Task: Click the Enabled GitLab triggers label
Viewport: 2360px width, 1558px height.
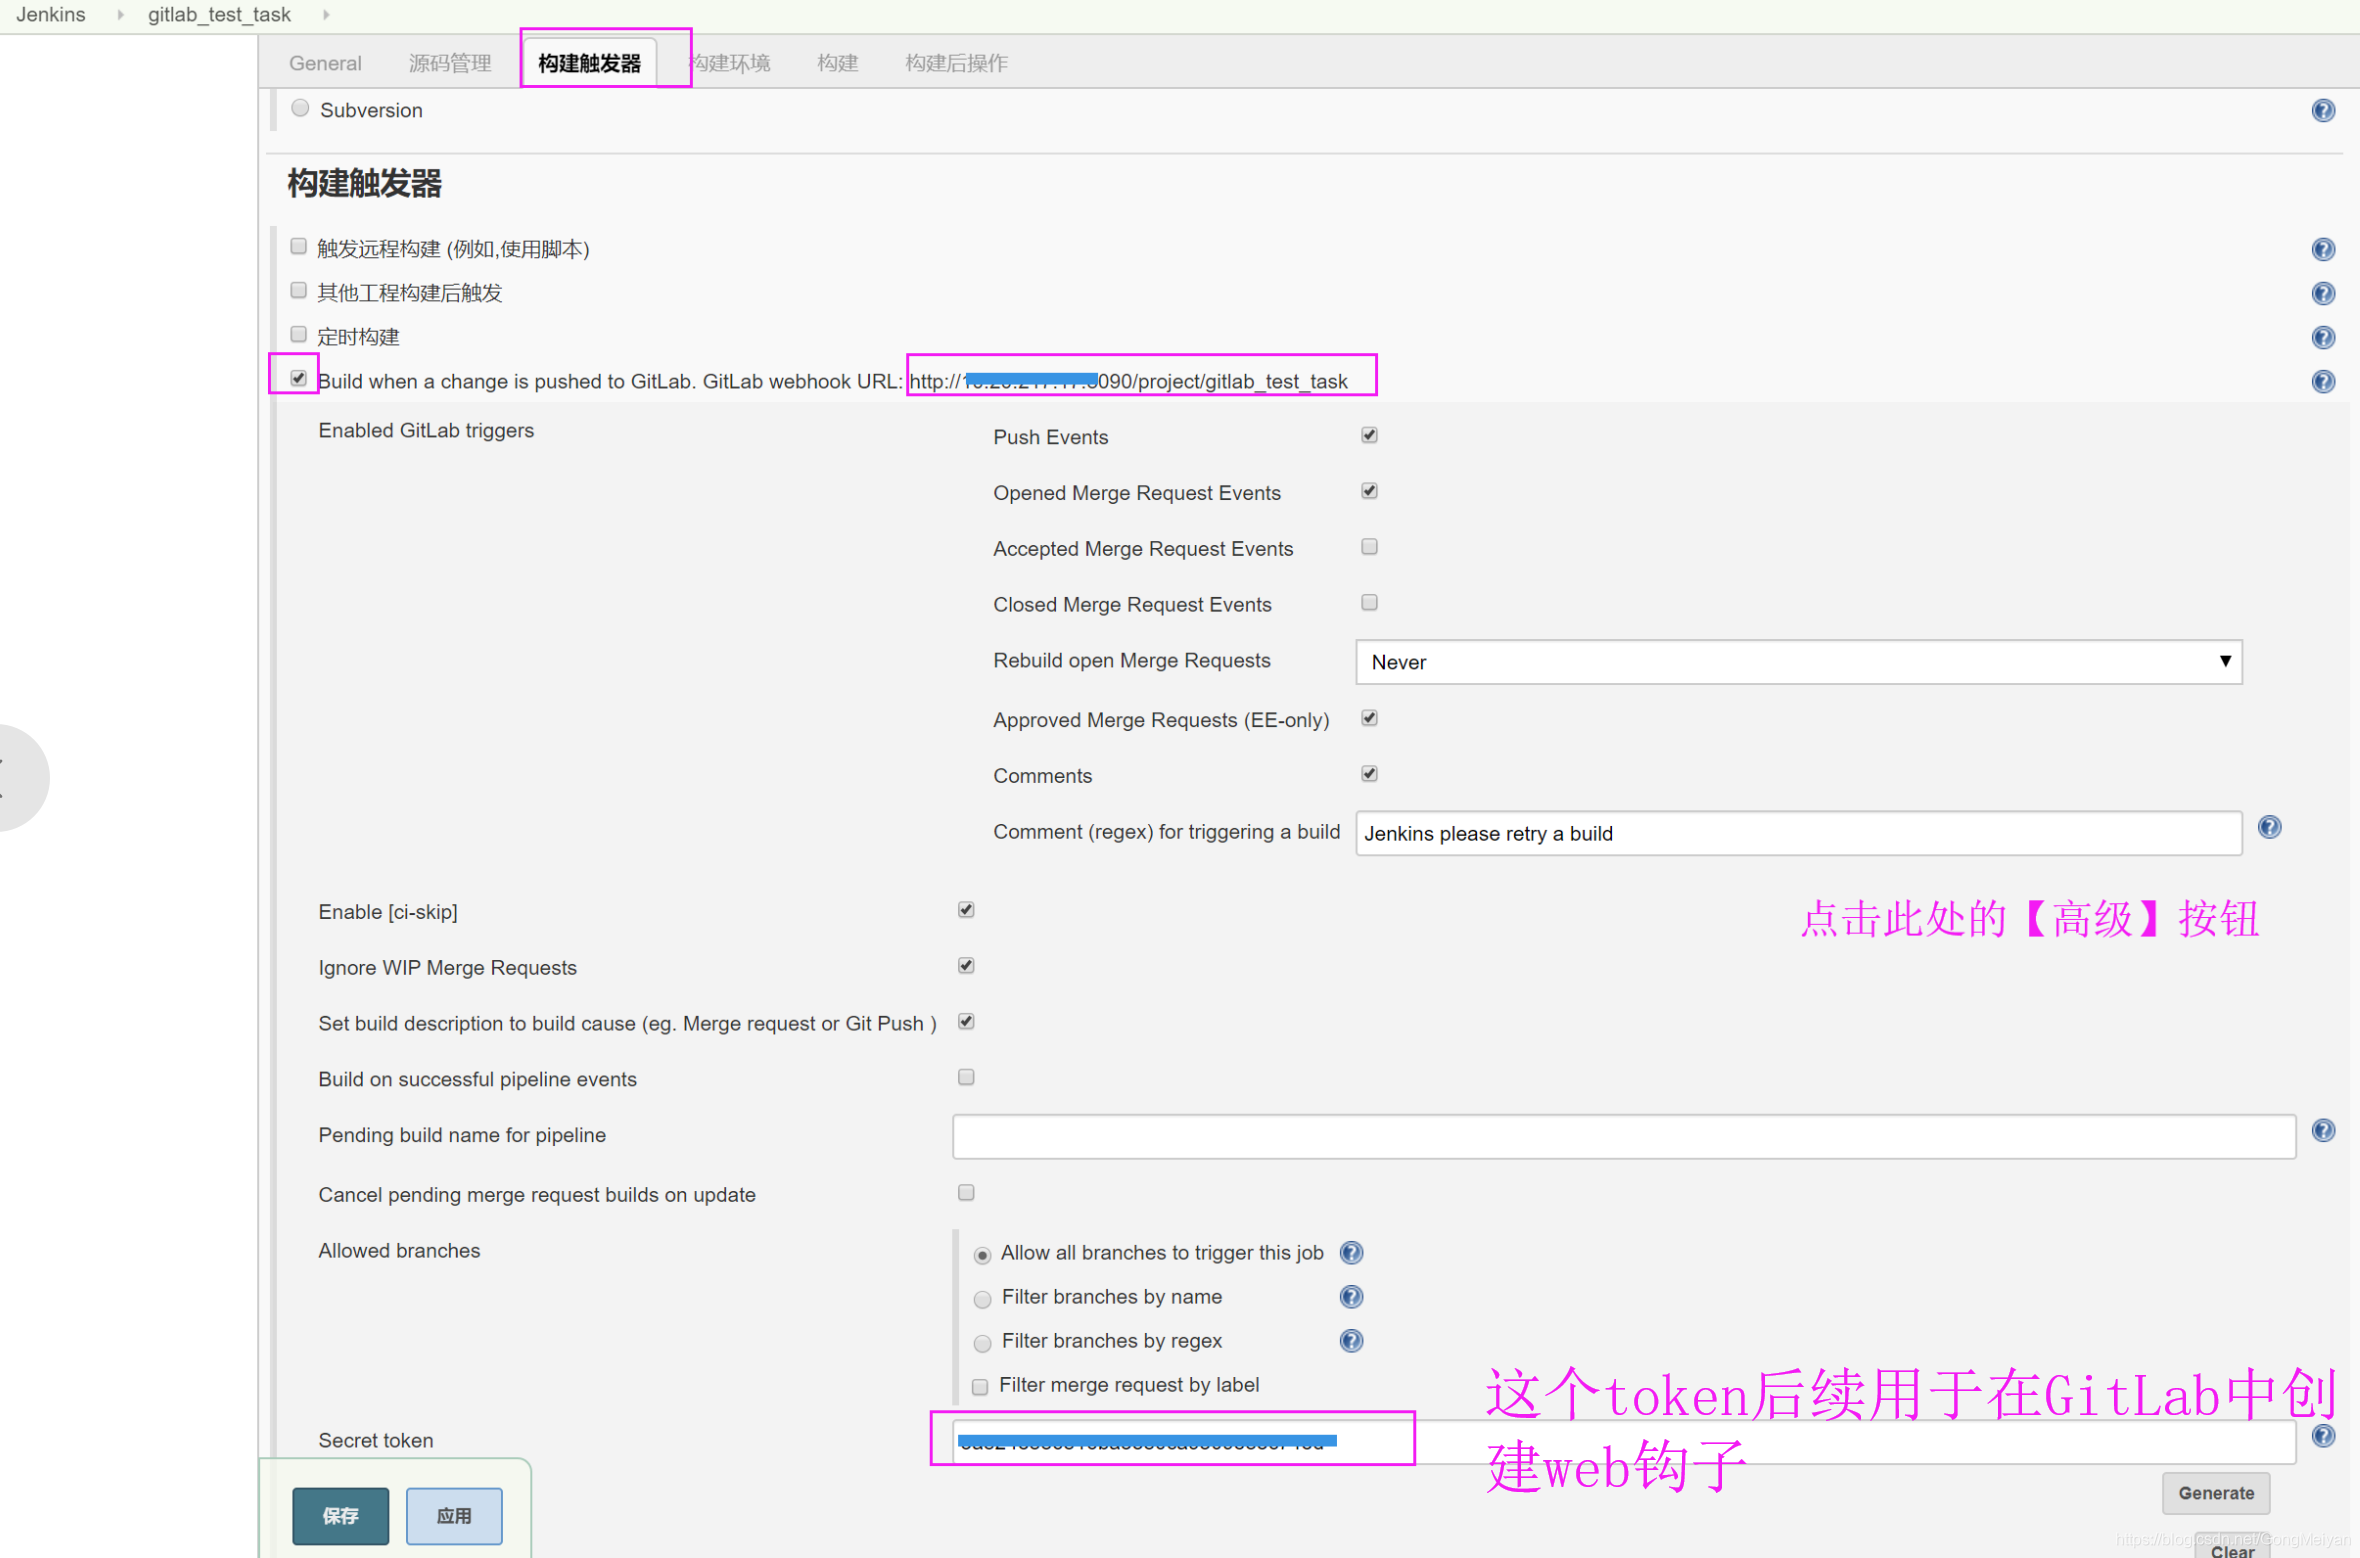Action: pos(426,430)
